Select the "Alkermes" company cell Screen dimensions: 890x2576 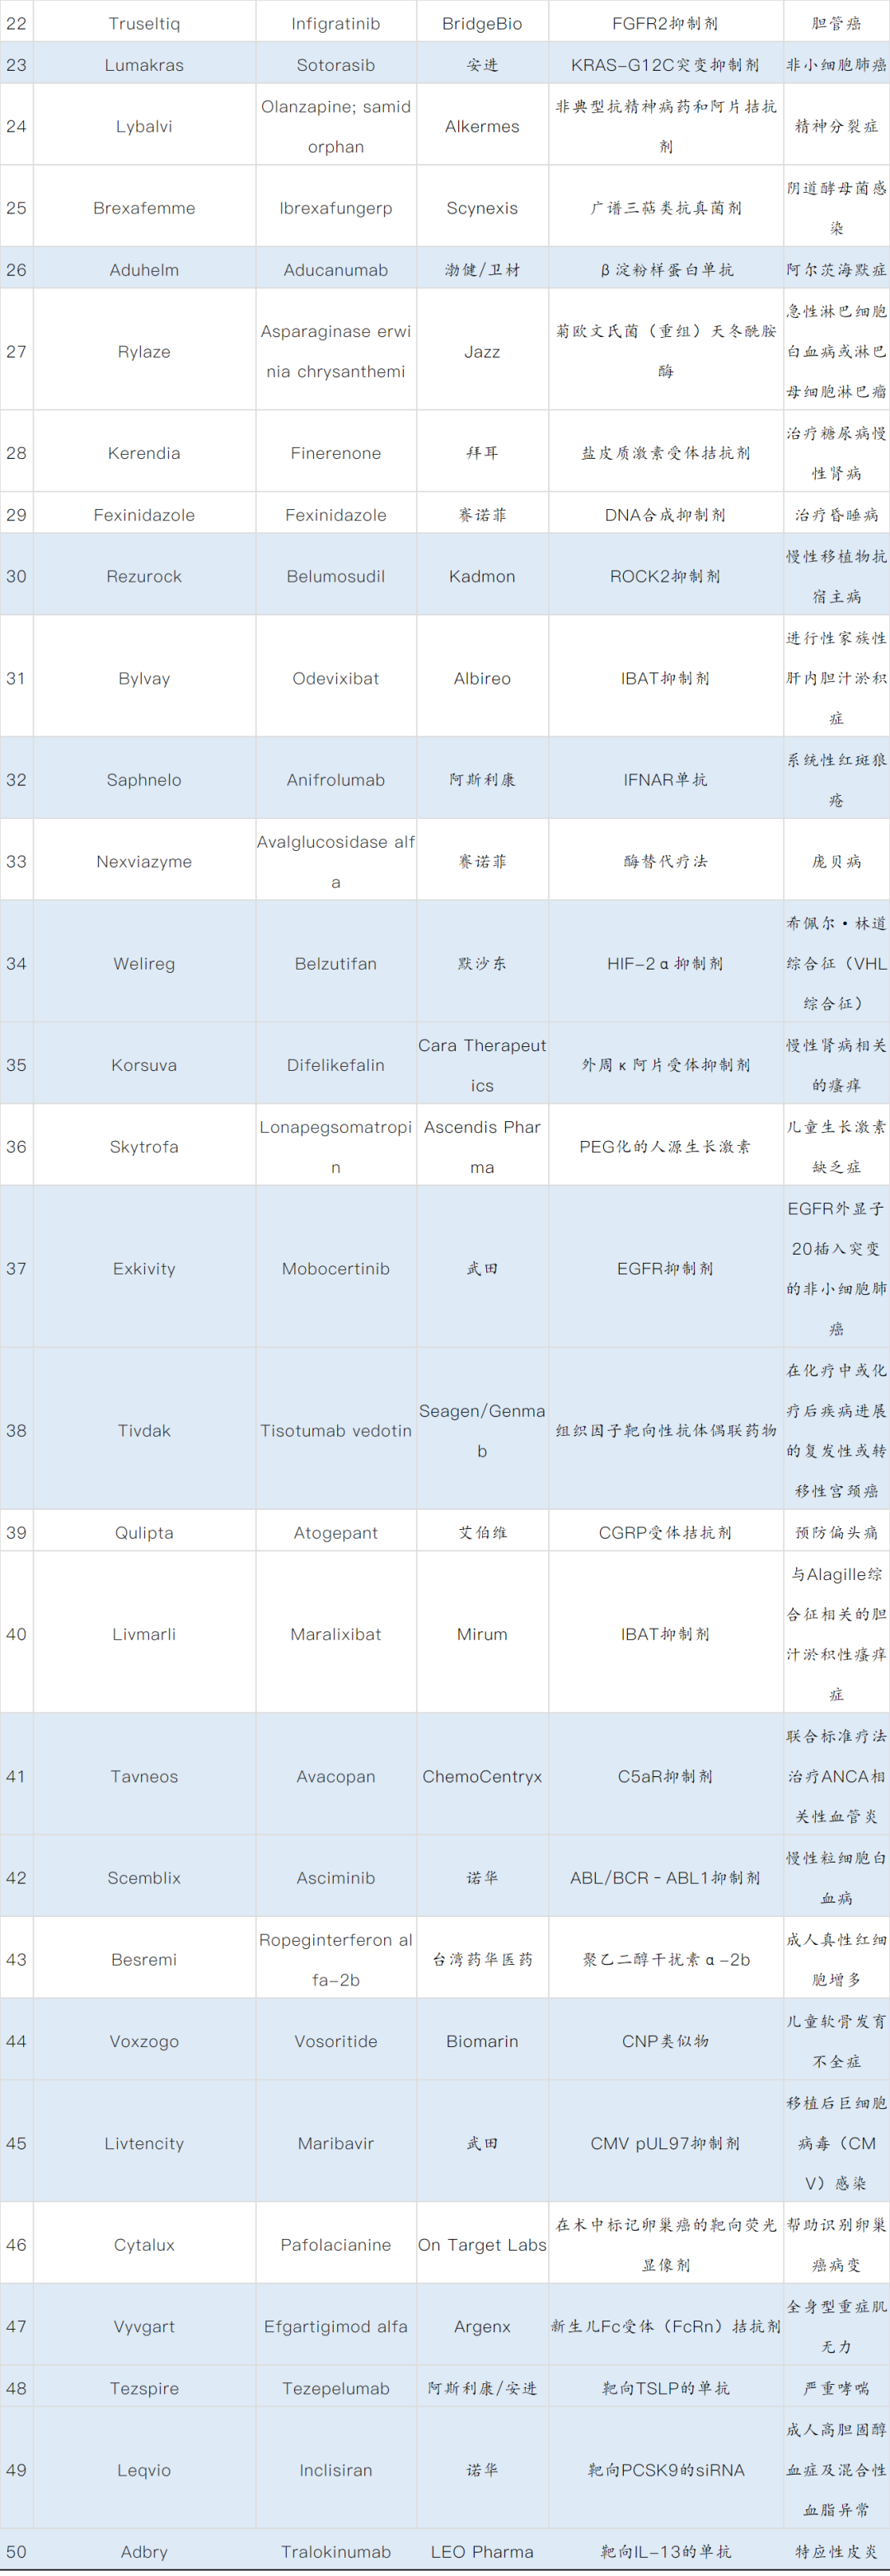(x=482, y=126)
